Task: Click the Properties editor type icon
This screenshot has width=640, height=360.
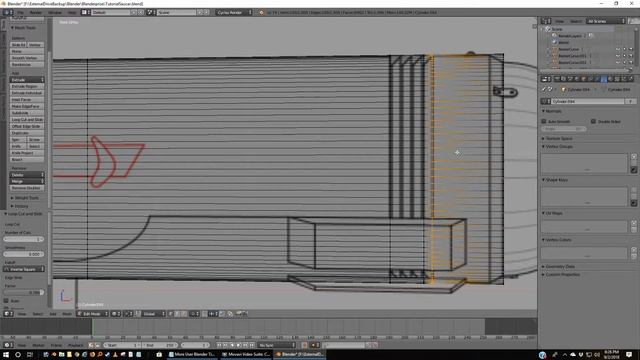Action: [x=546, y=79]
